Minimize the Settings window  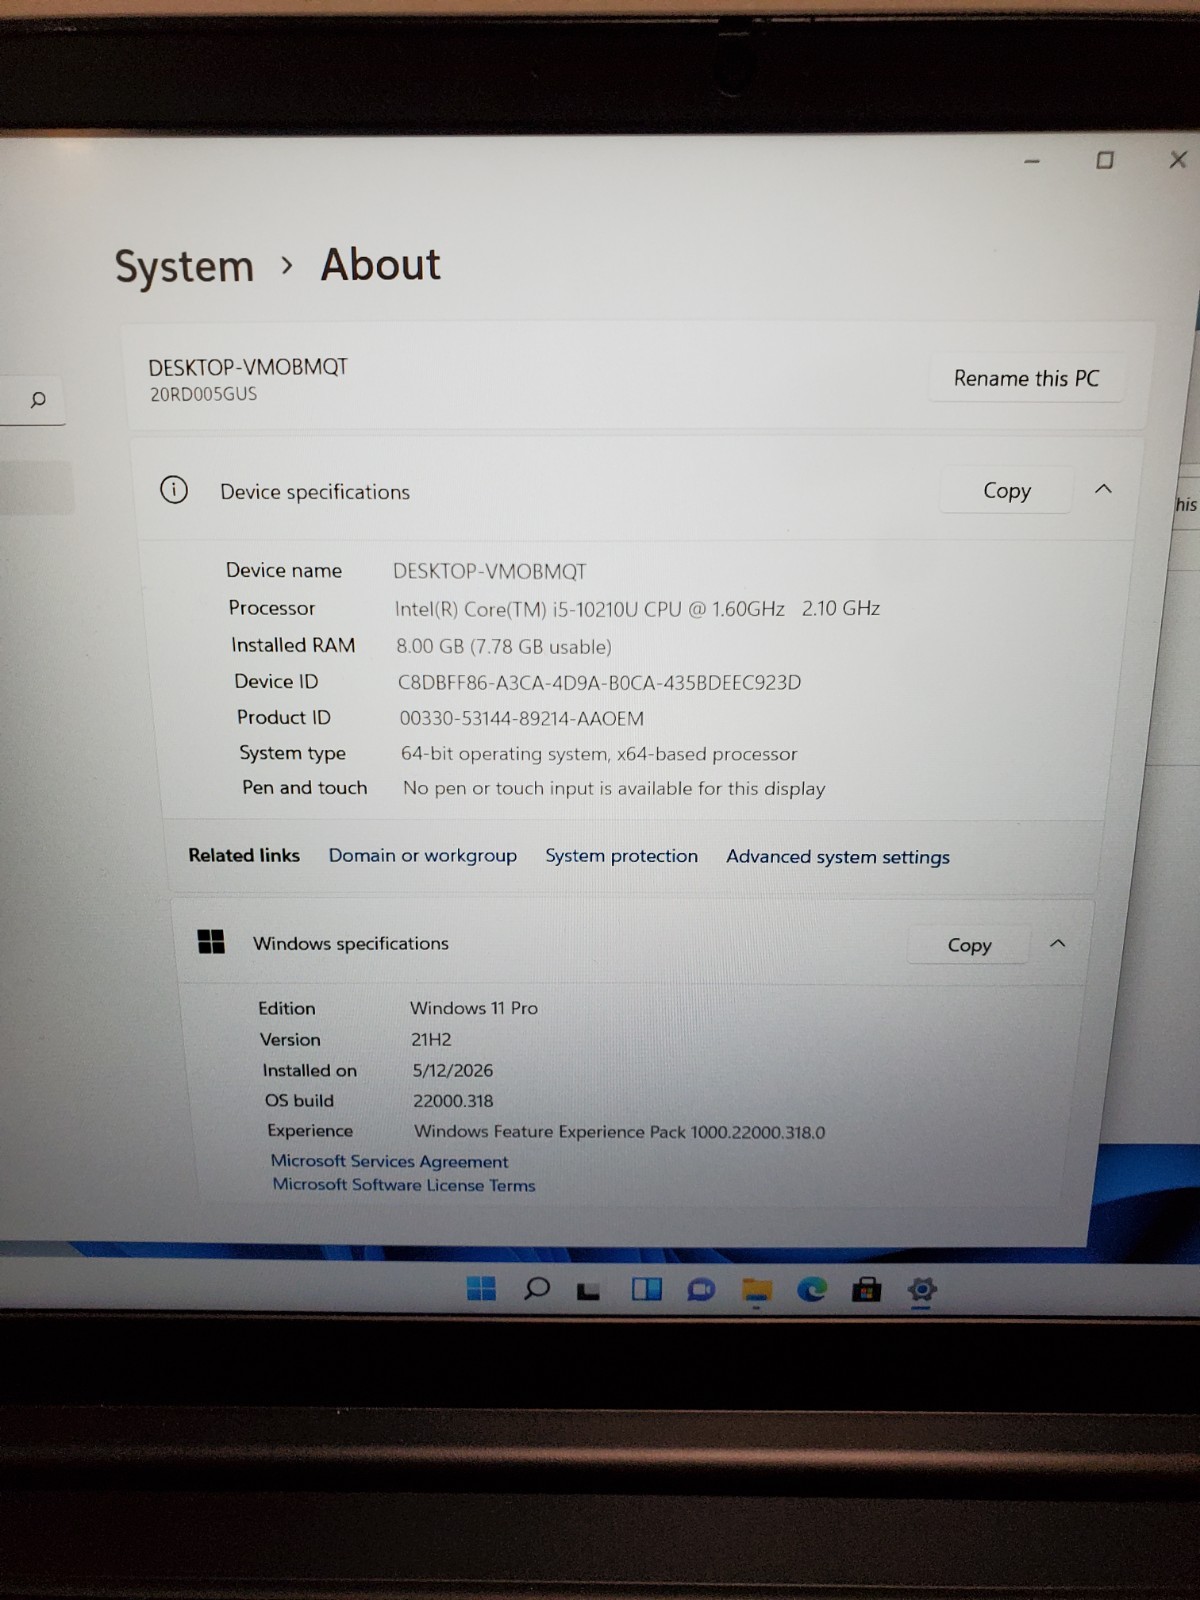tap(1032, 161)
